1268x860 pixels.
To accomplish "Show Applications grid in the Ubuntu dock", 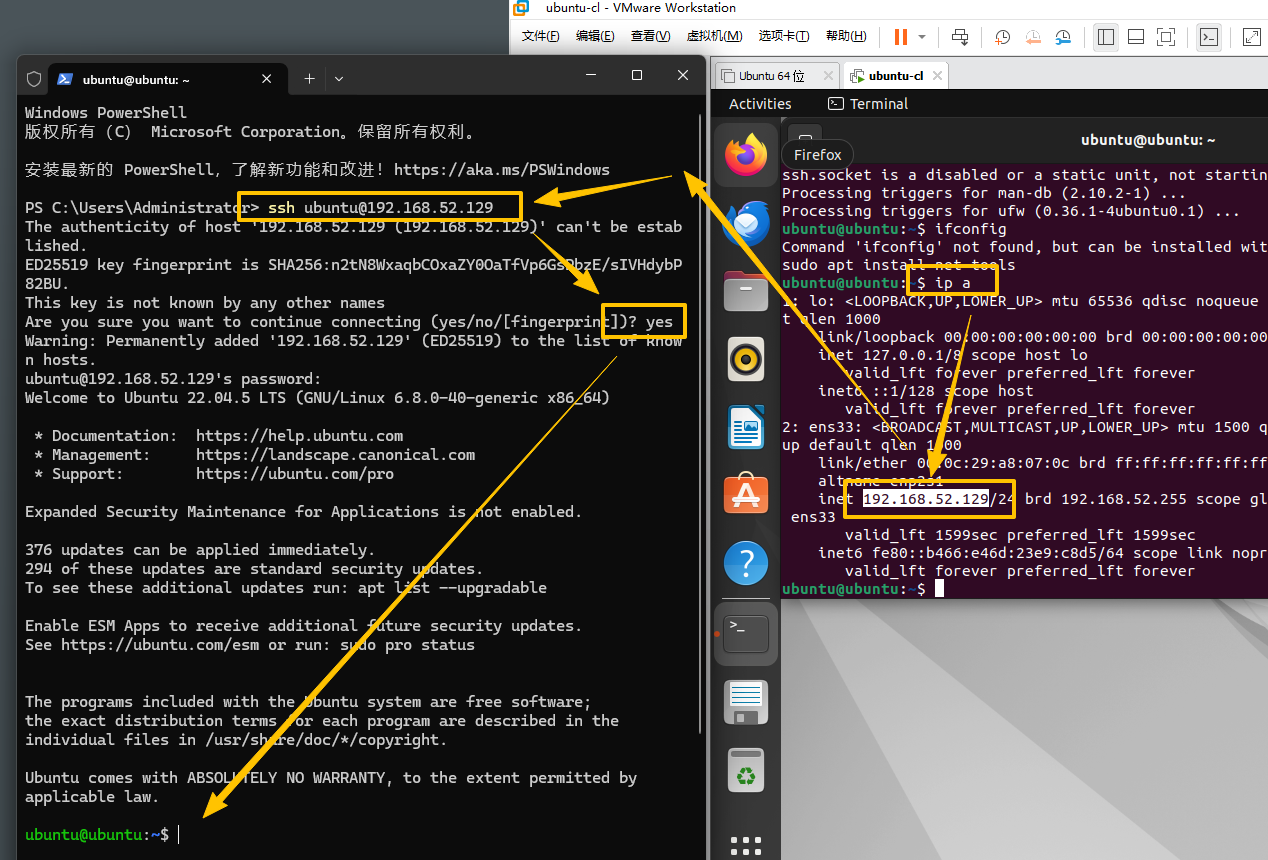I will tap(746, 846).
